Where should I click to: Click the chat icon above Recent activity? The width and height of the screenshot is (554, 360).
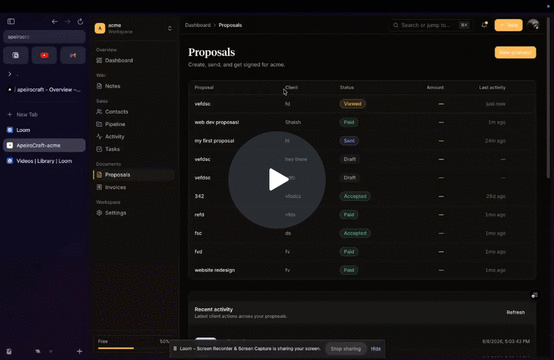tap(535, 295)
